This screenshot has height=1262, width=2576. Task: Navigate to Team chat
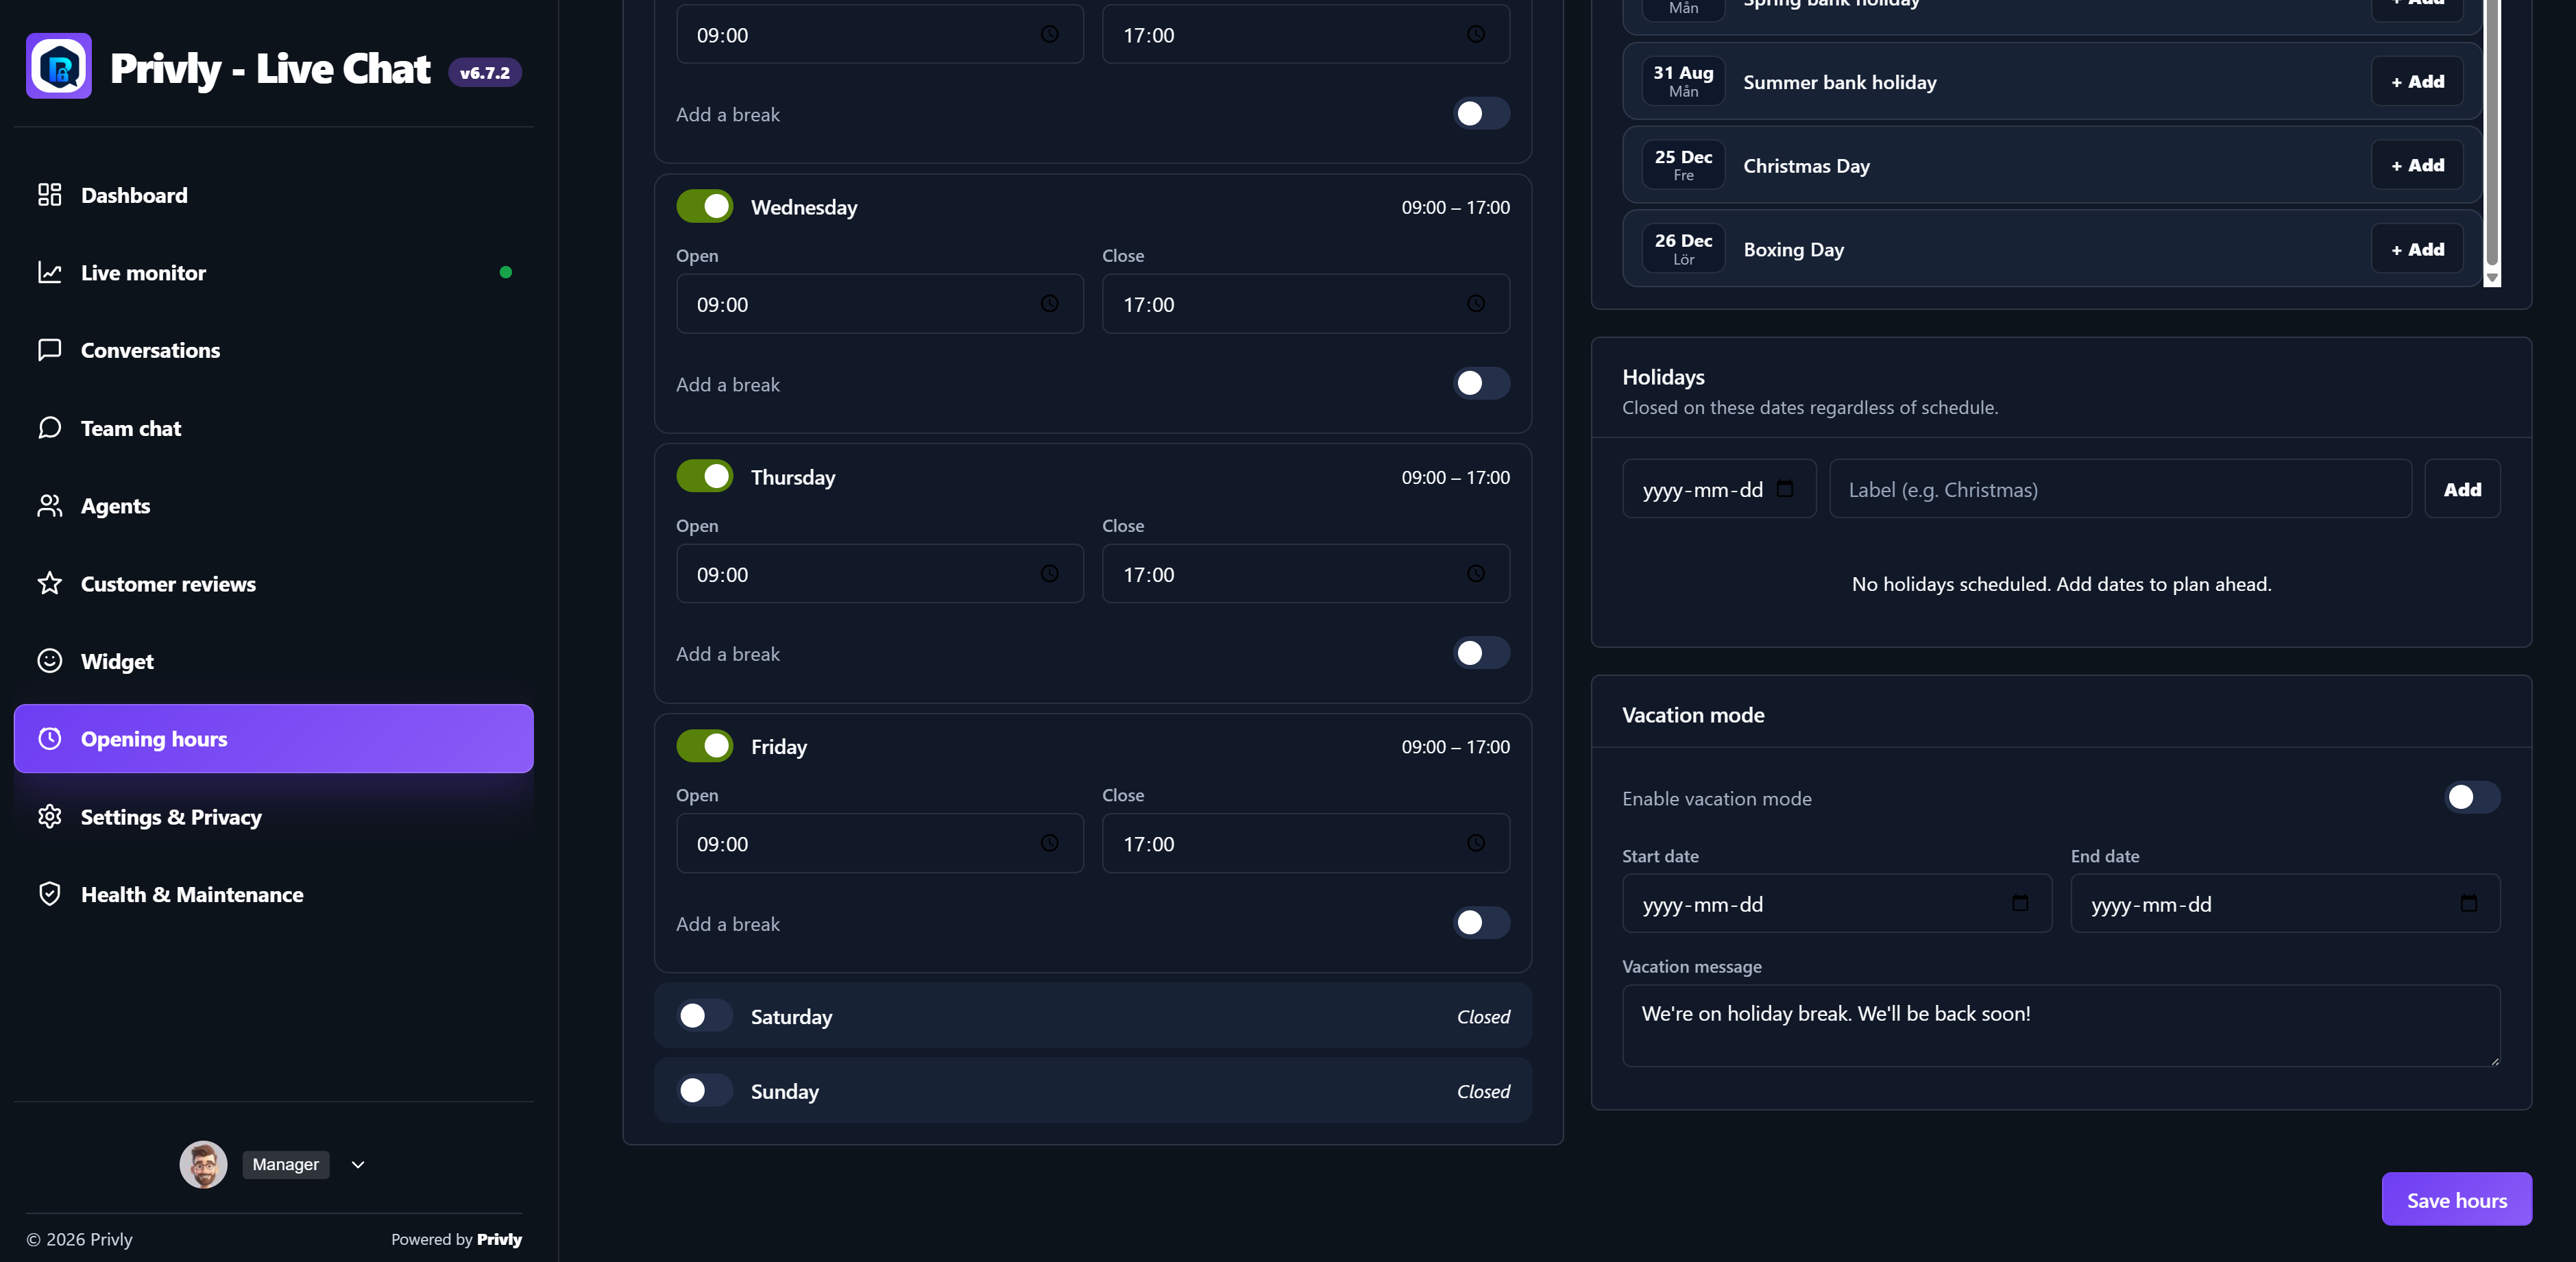click(273, 428)
